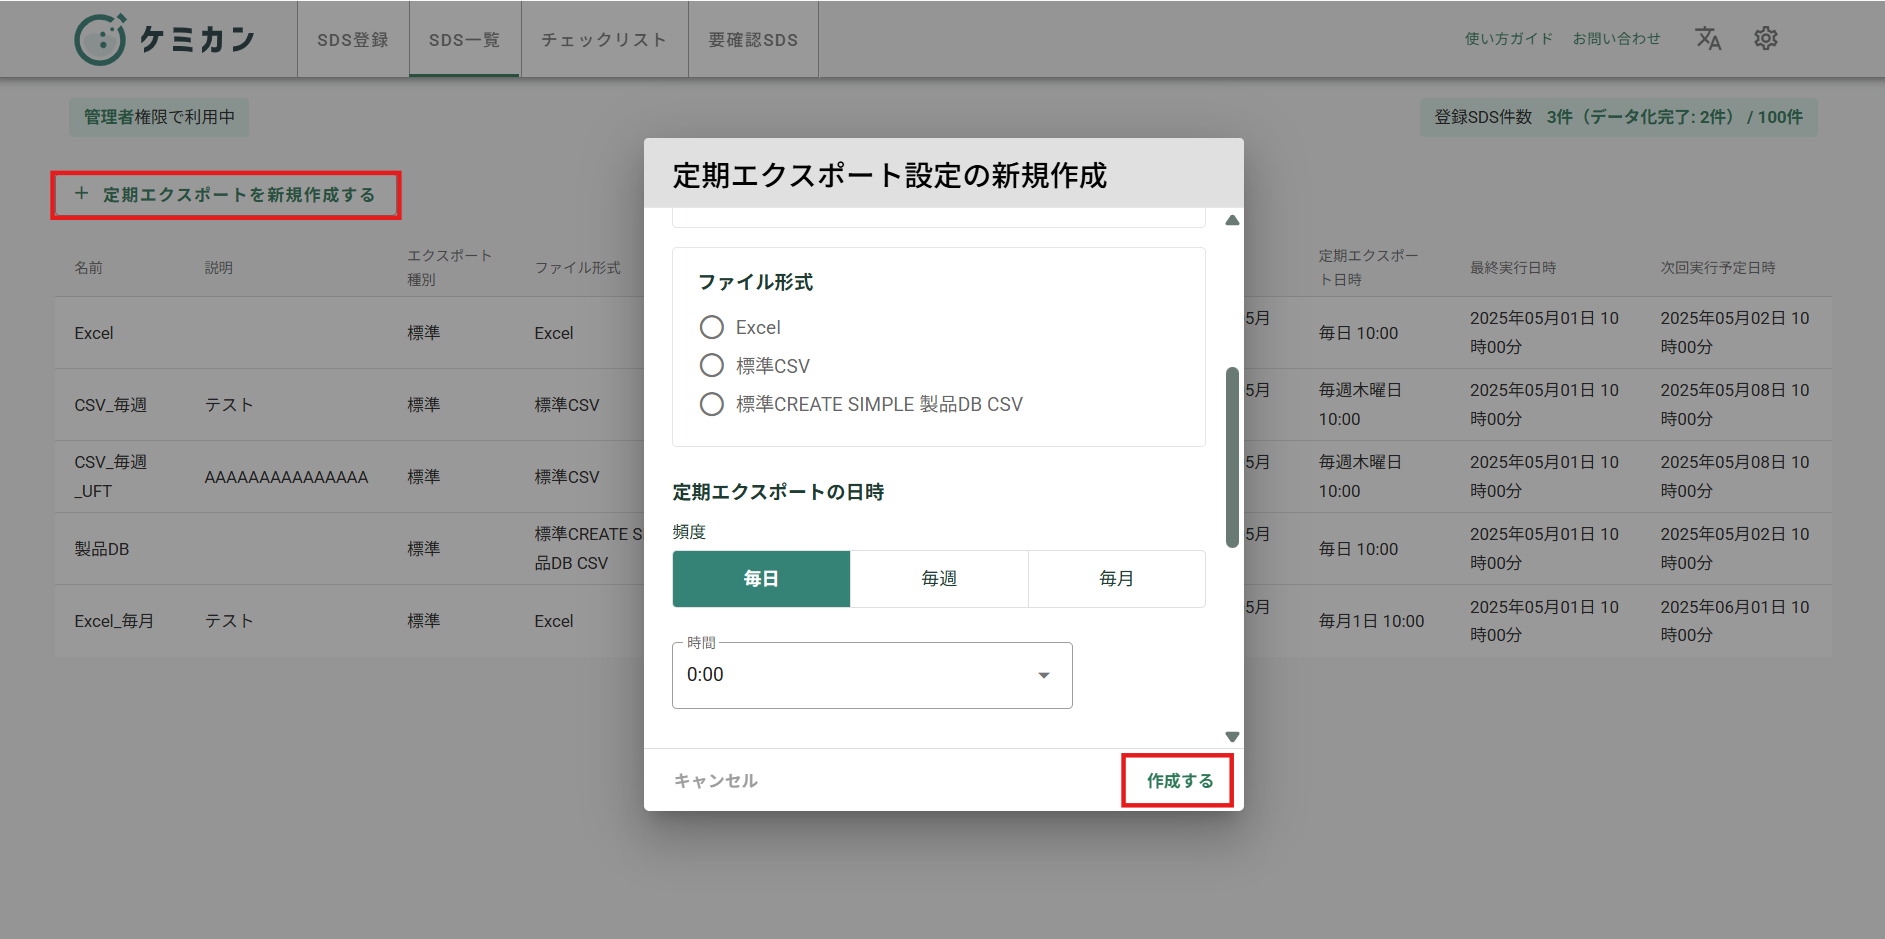The image size is (1885, 939).
Task: Open the 使い方ガイド link
Action: click(x=1509, y=39)
